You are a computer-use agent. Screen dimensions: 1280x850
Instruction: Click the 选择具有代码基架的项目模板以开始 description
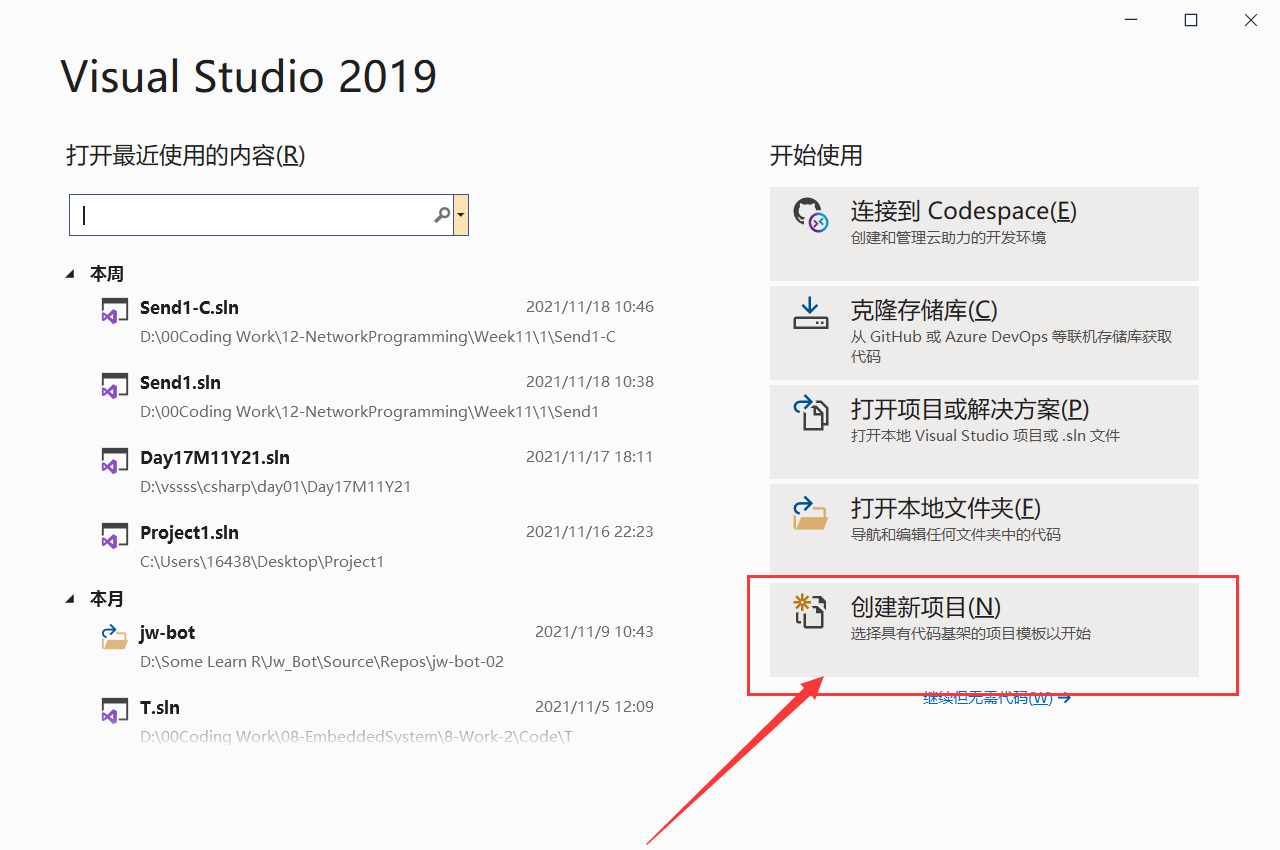click(x=971, y=634)
